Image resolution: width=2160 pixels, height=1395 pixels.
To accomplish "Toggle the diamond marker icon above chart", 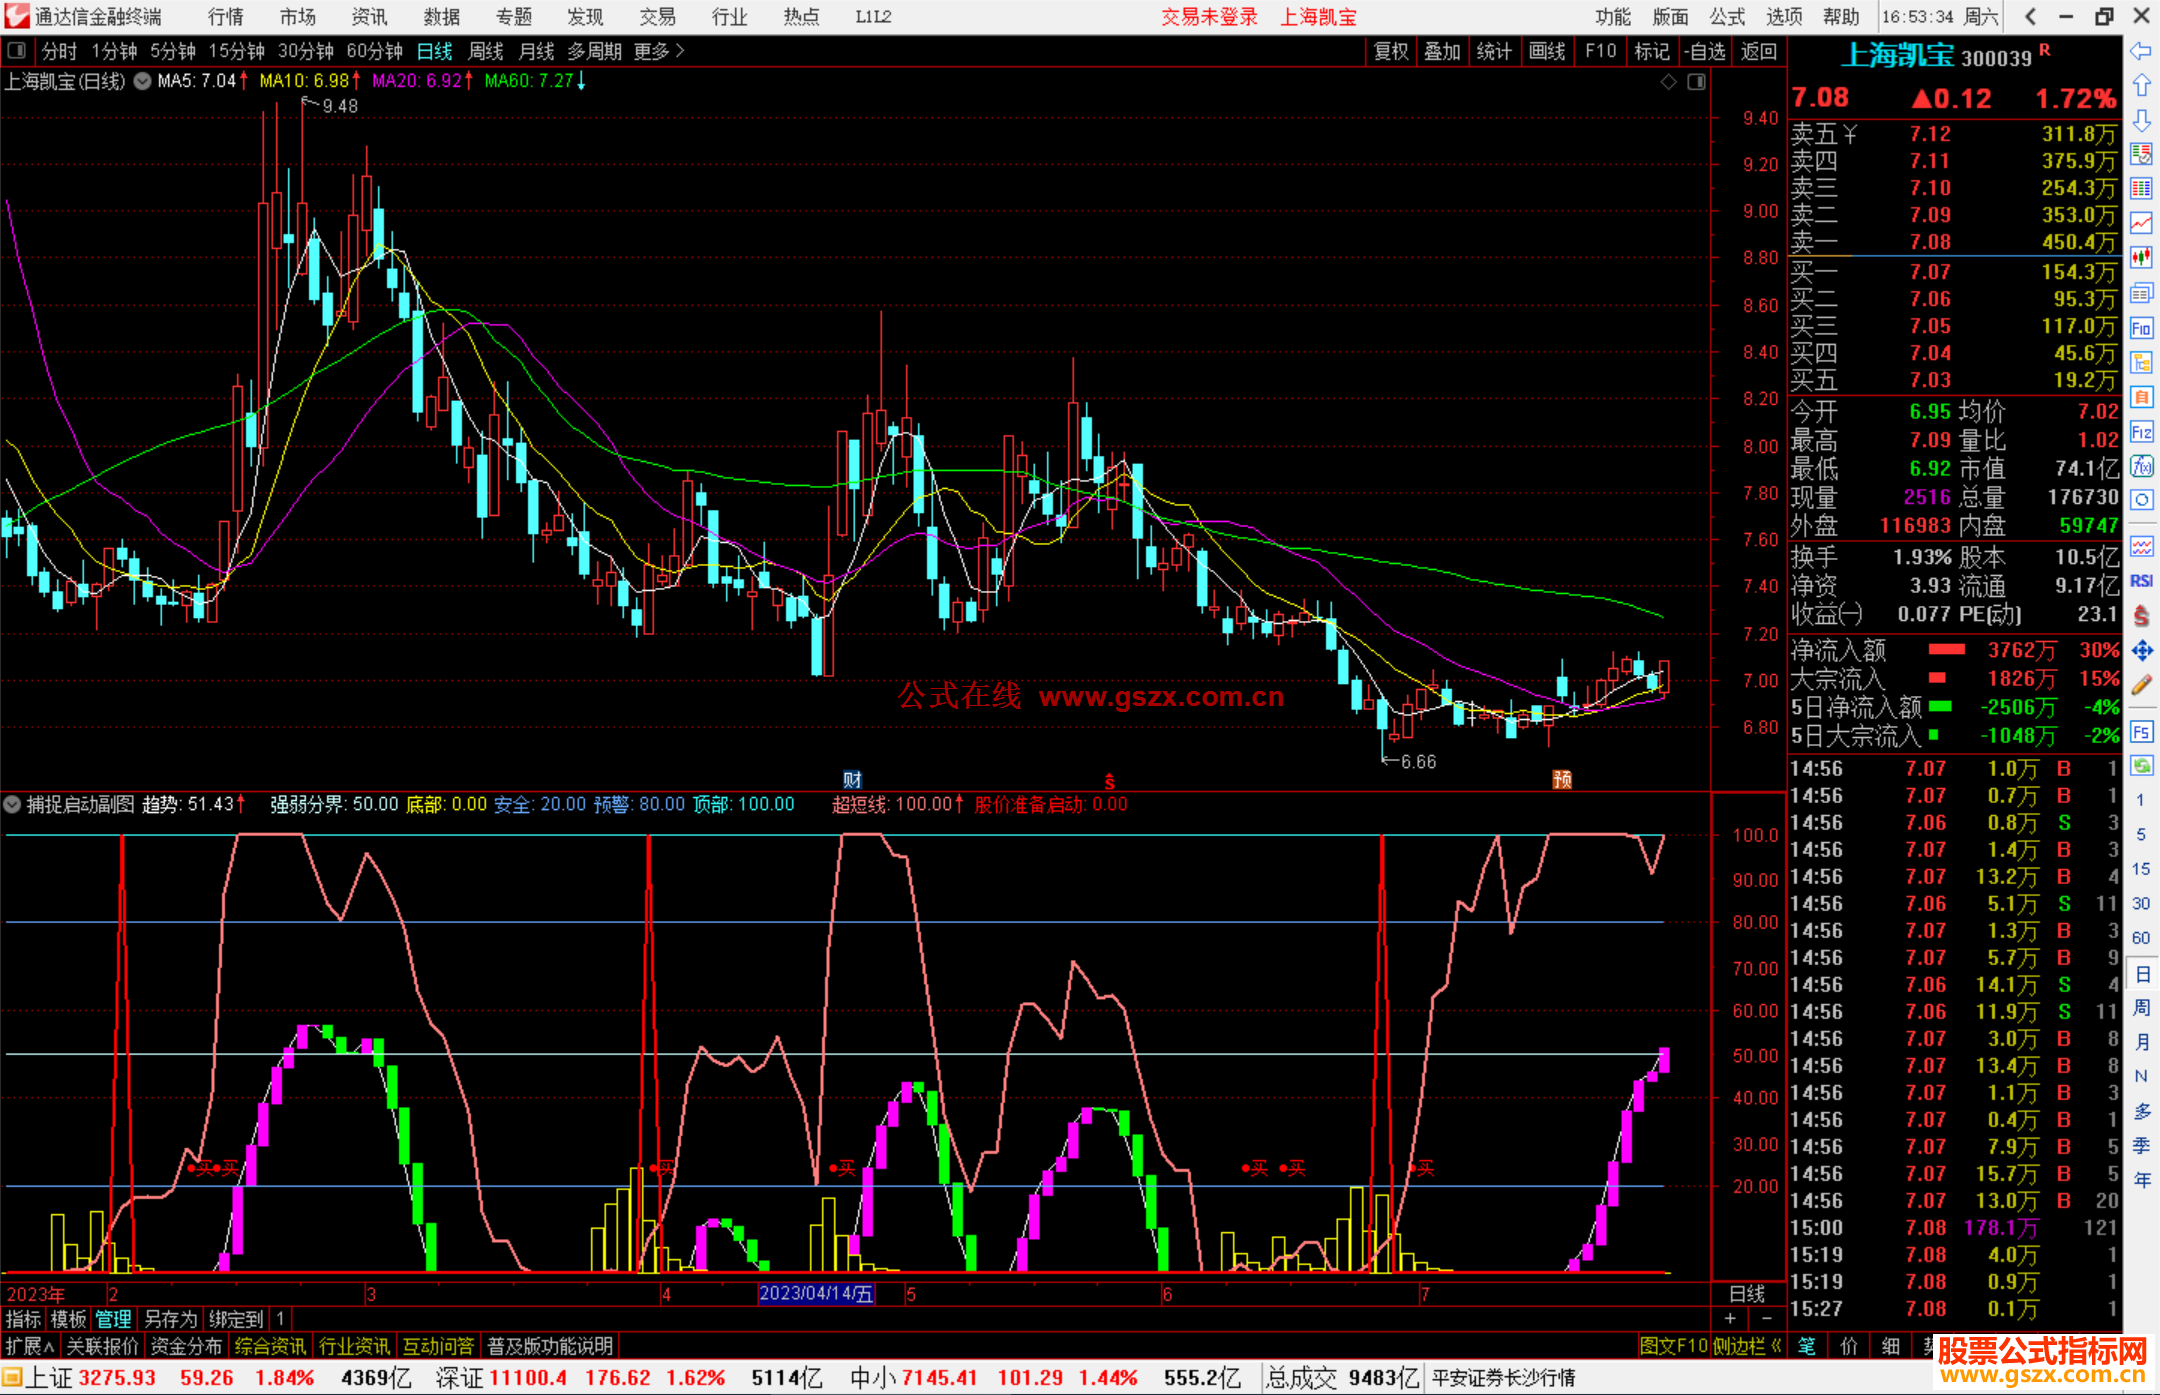I will coord(1668,82).
